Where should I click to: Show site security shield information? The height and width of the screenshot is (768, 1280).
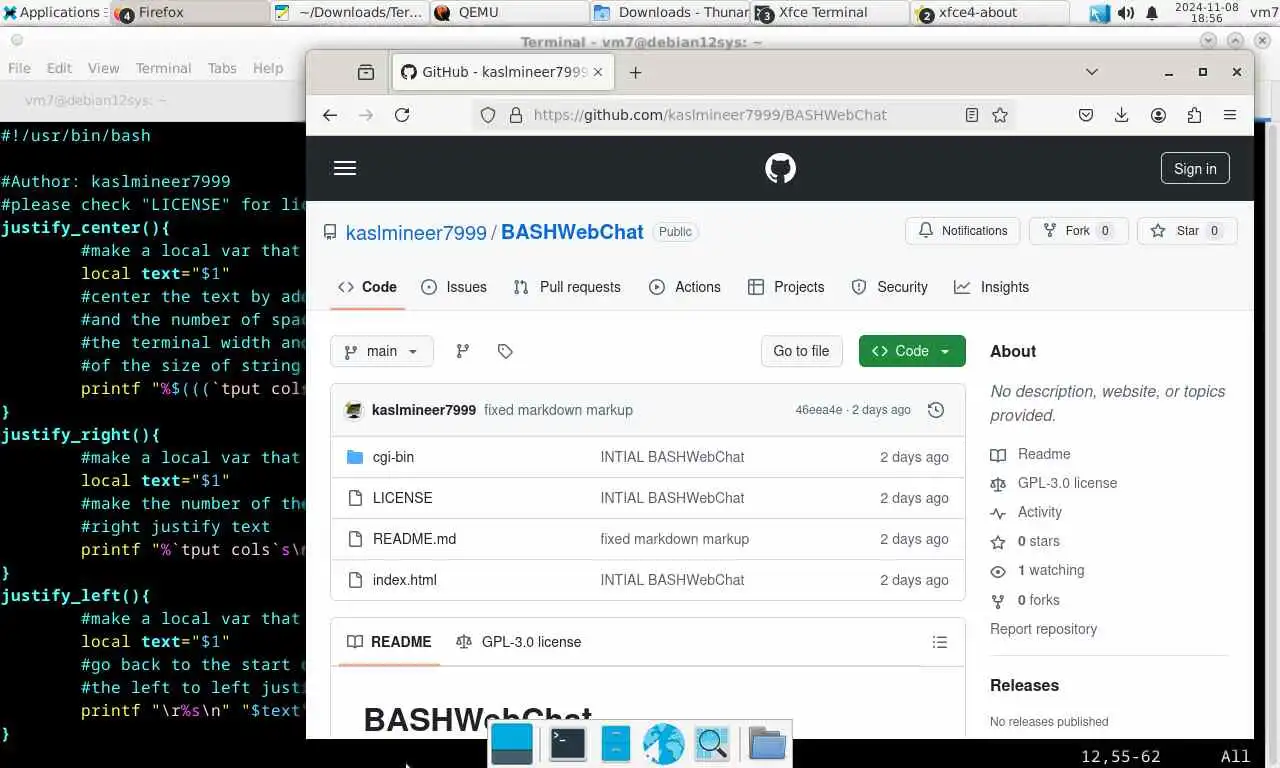[x=488, y=115]
